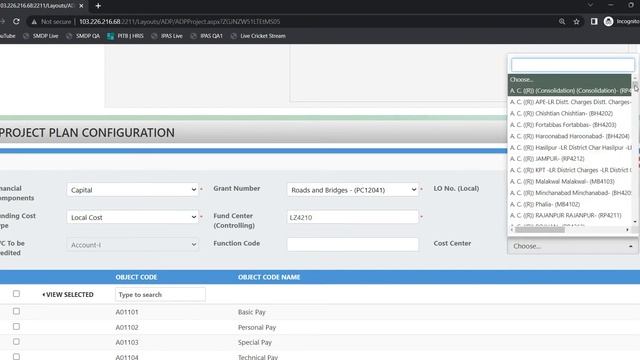Screen dimensions: 640x360
Task: Check the A01101 Basic Pay checkbox
Action: tap(16, 311)
